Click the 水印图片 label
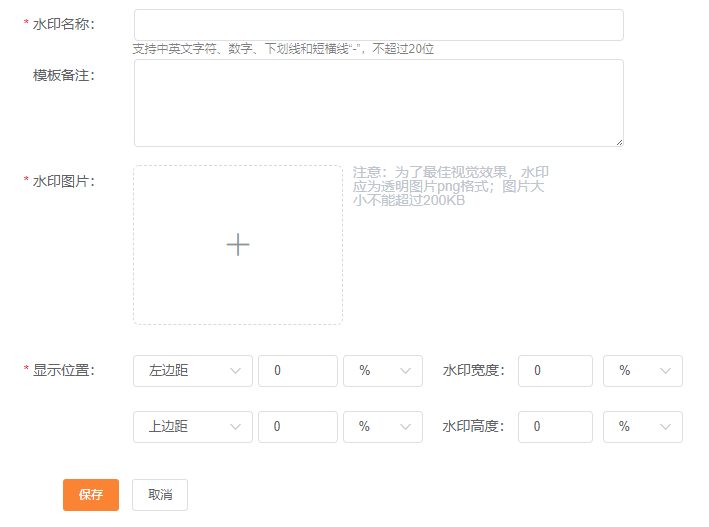709x527 pixels. coord(63,181)
